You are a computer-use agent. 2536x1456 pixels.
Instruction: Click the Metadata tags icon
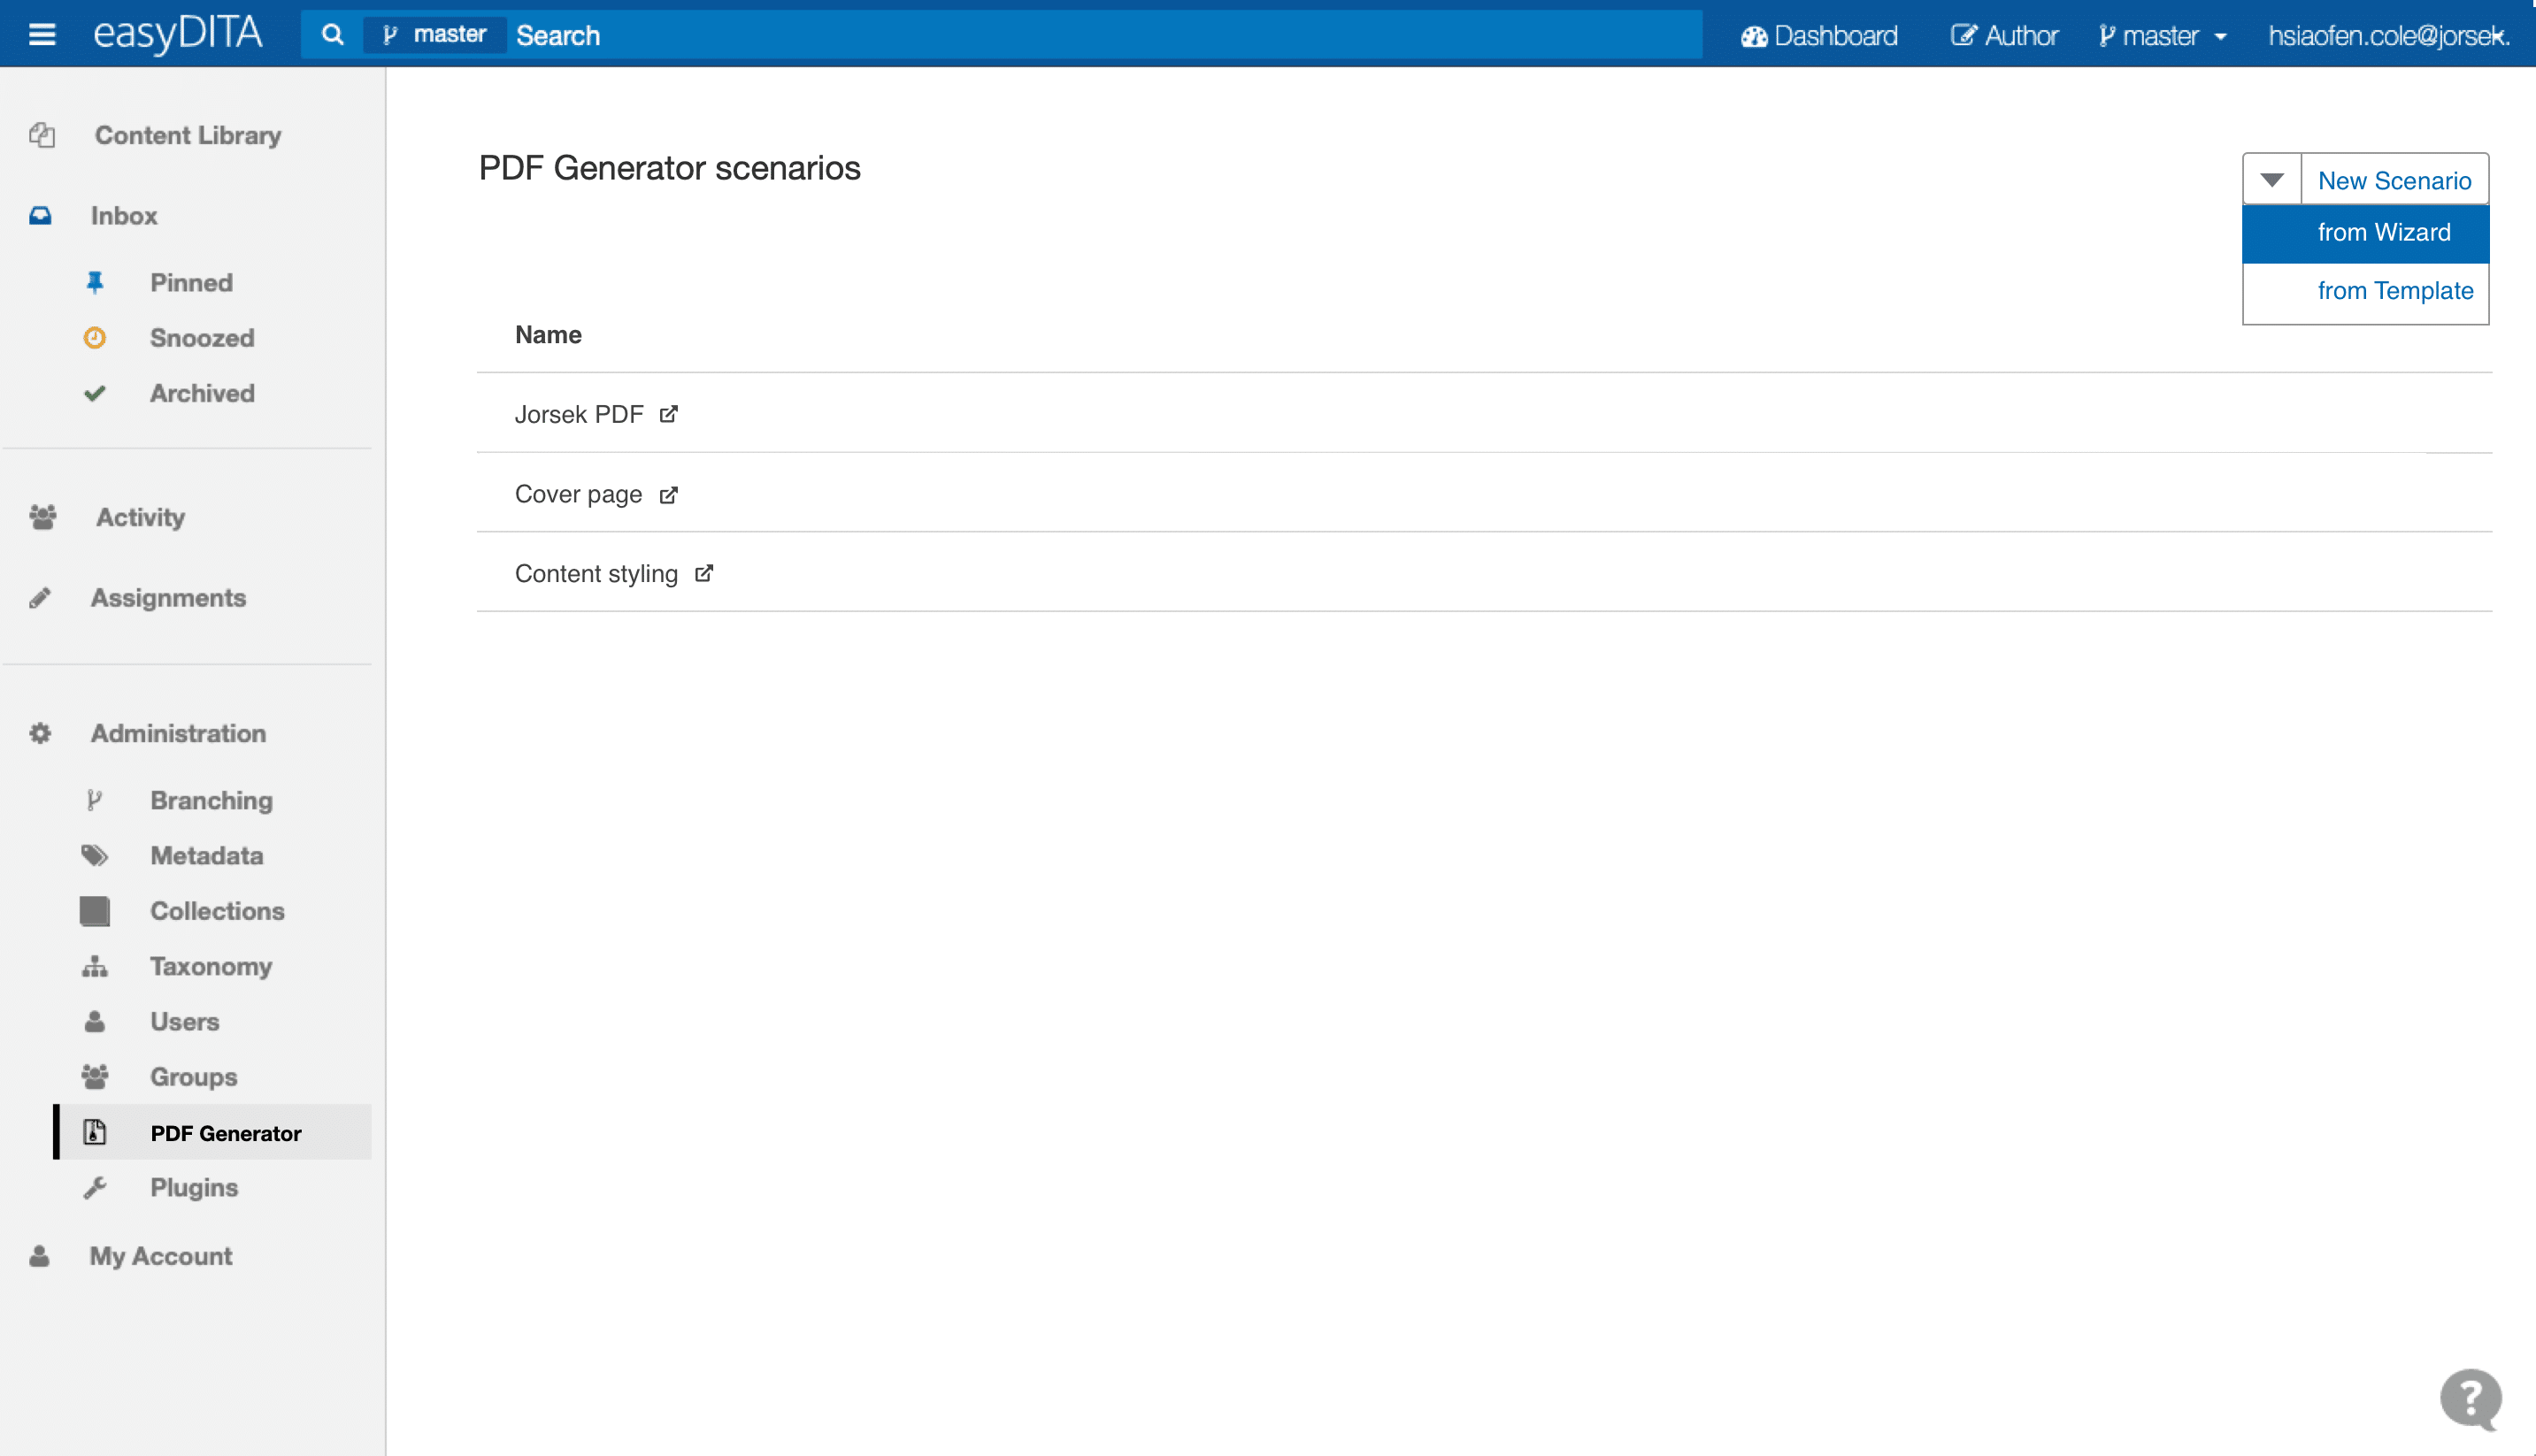95,855
